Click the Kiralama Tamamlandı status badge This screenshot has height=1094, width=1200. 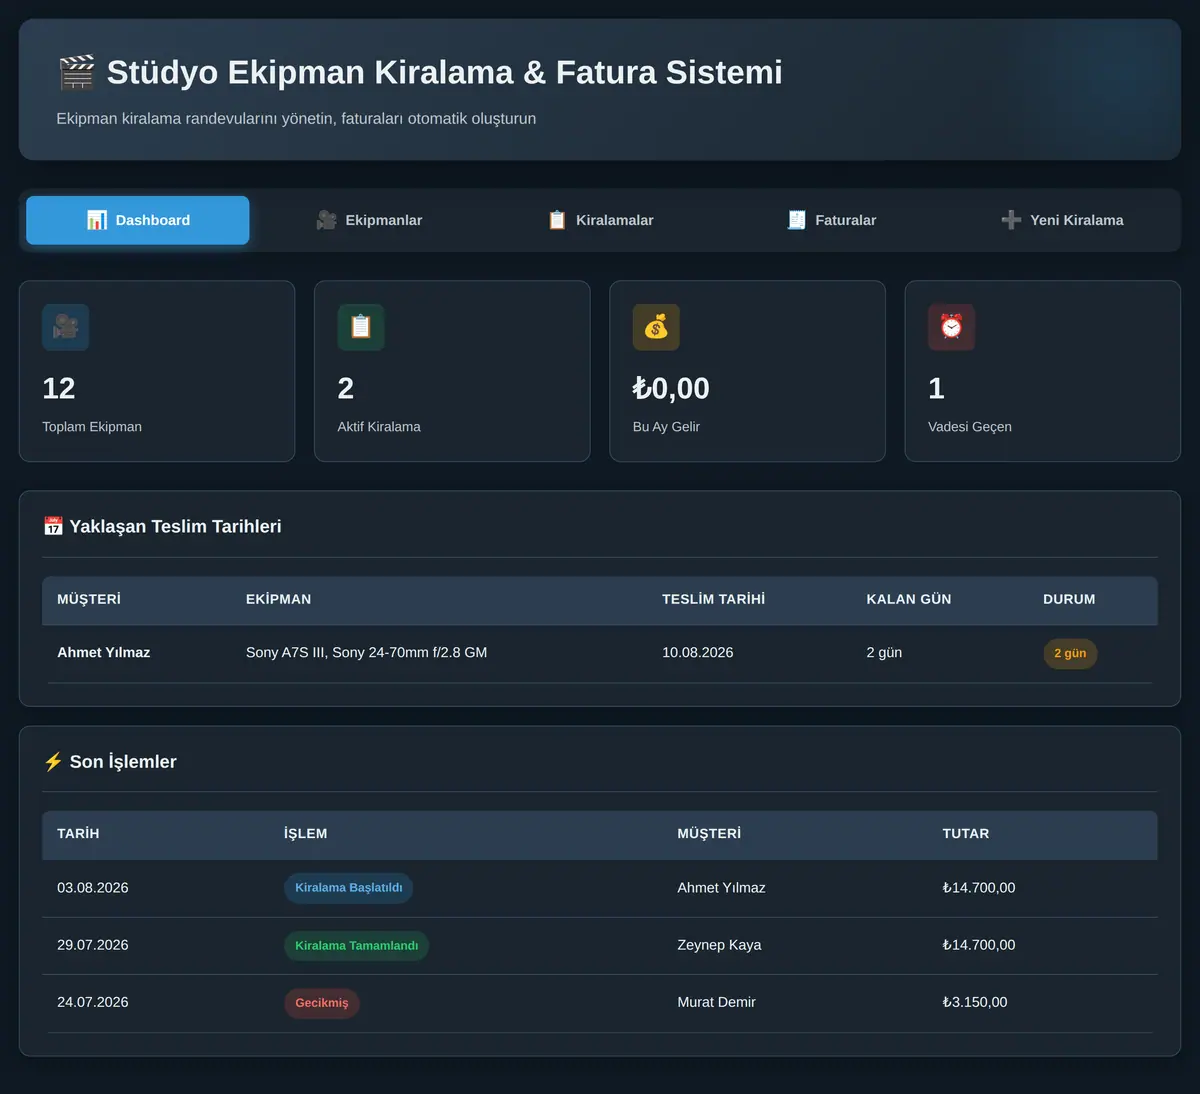[357, 946]
